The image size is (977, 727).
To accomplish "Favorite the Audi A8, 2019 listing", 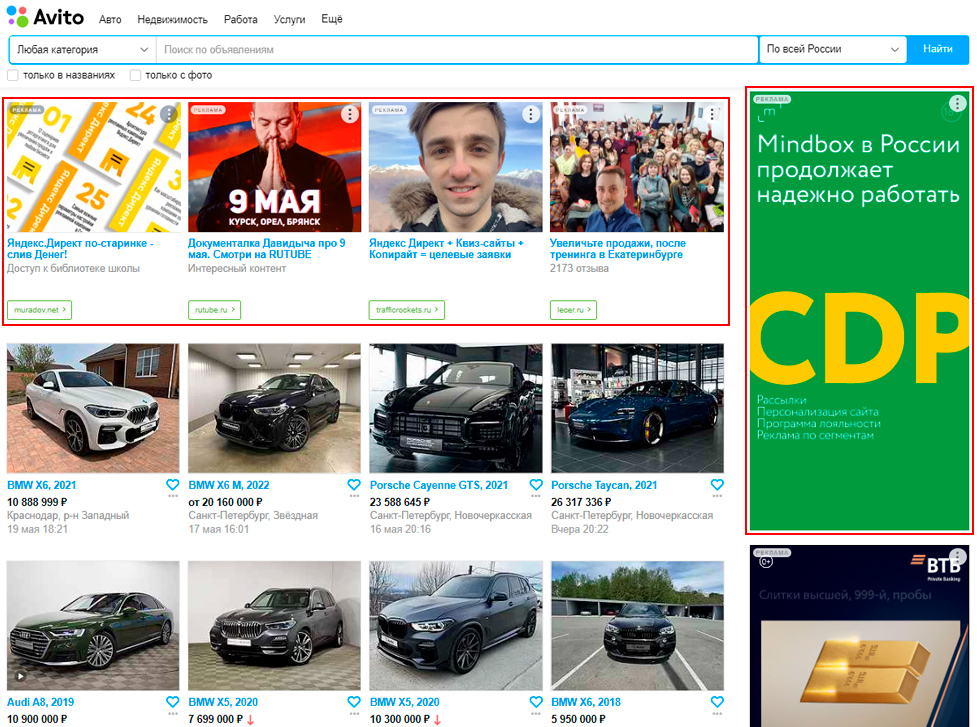I will coord(173,702).
